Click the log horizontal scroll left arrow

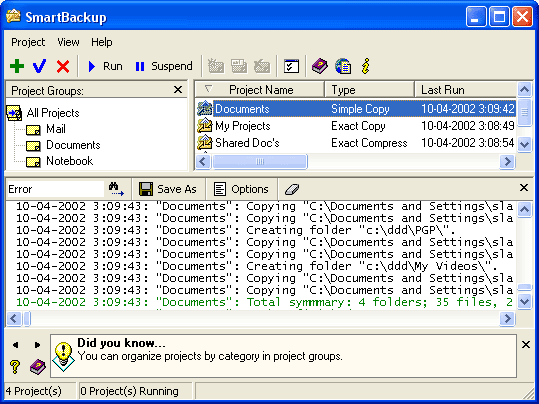pyautogui.click(x=14, y=318)
